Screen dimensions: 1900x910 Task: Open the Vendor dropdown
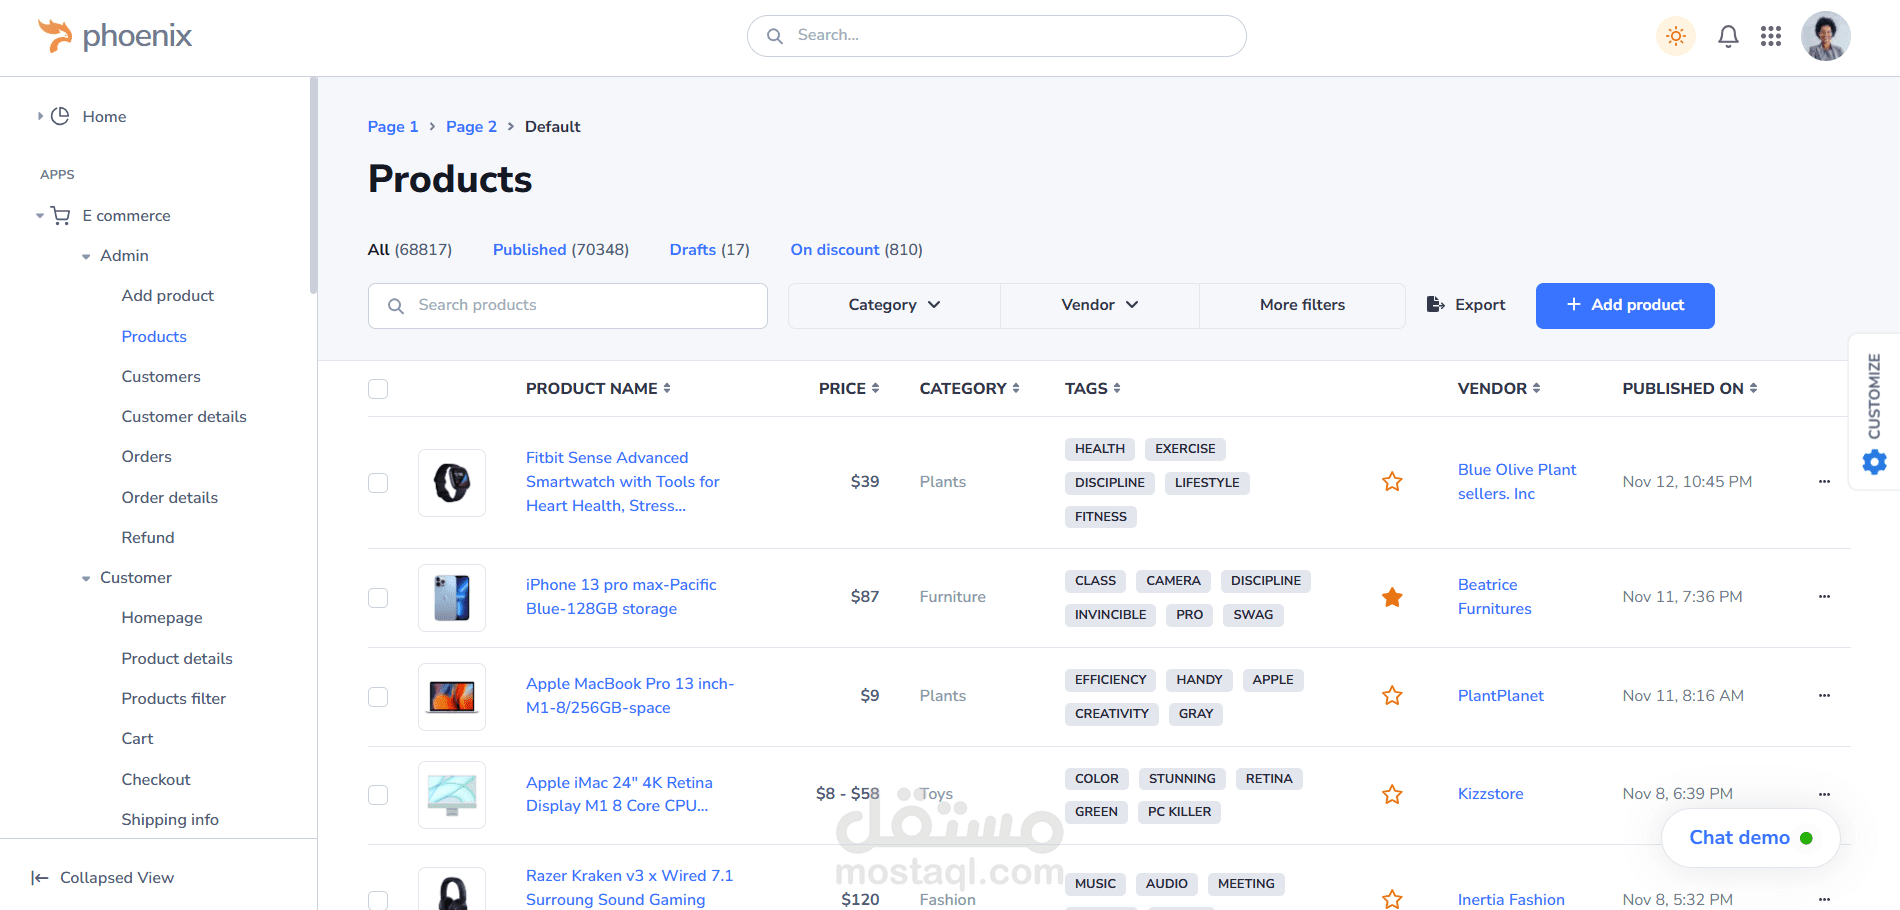coord(1100,305)
